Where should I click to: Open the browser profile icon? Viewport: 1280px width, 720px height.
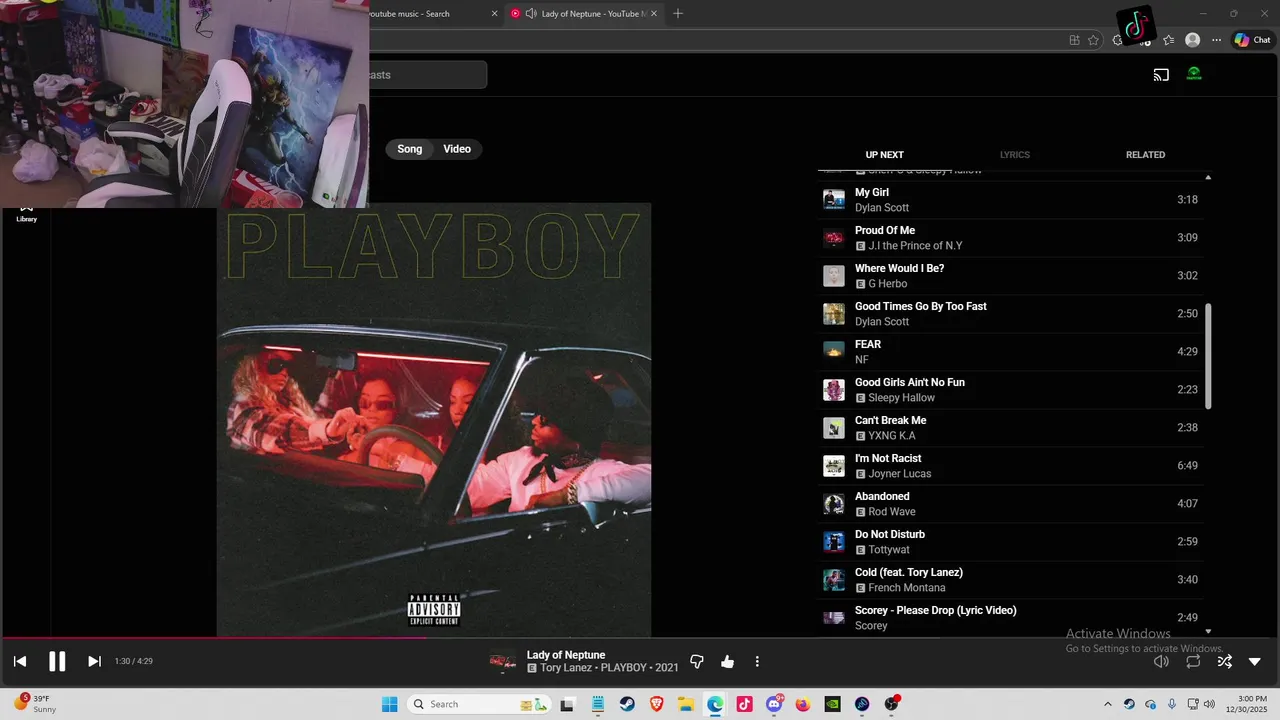(1192, 40)
